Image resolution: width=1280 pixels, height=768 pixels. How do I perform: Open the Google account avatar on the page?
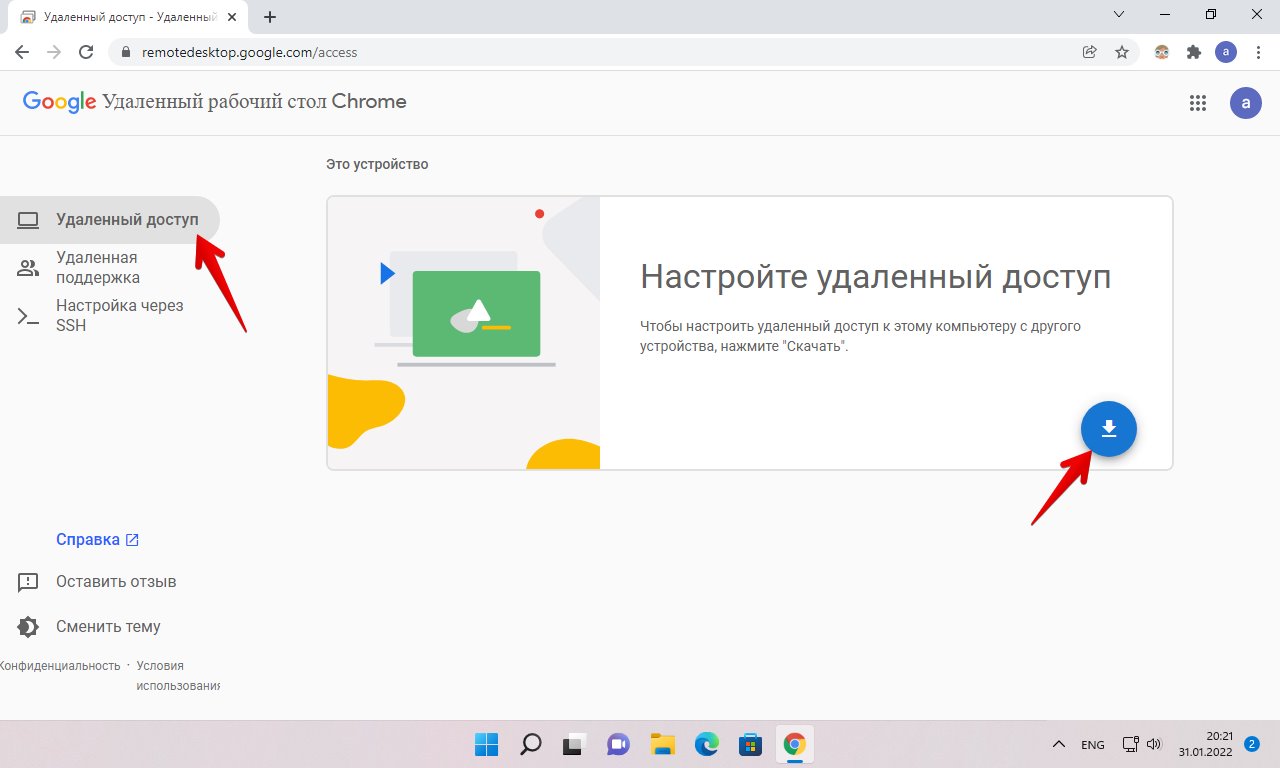[x=1245, y=102]
